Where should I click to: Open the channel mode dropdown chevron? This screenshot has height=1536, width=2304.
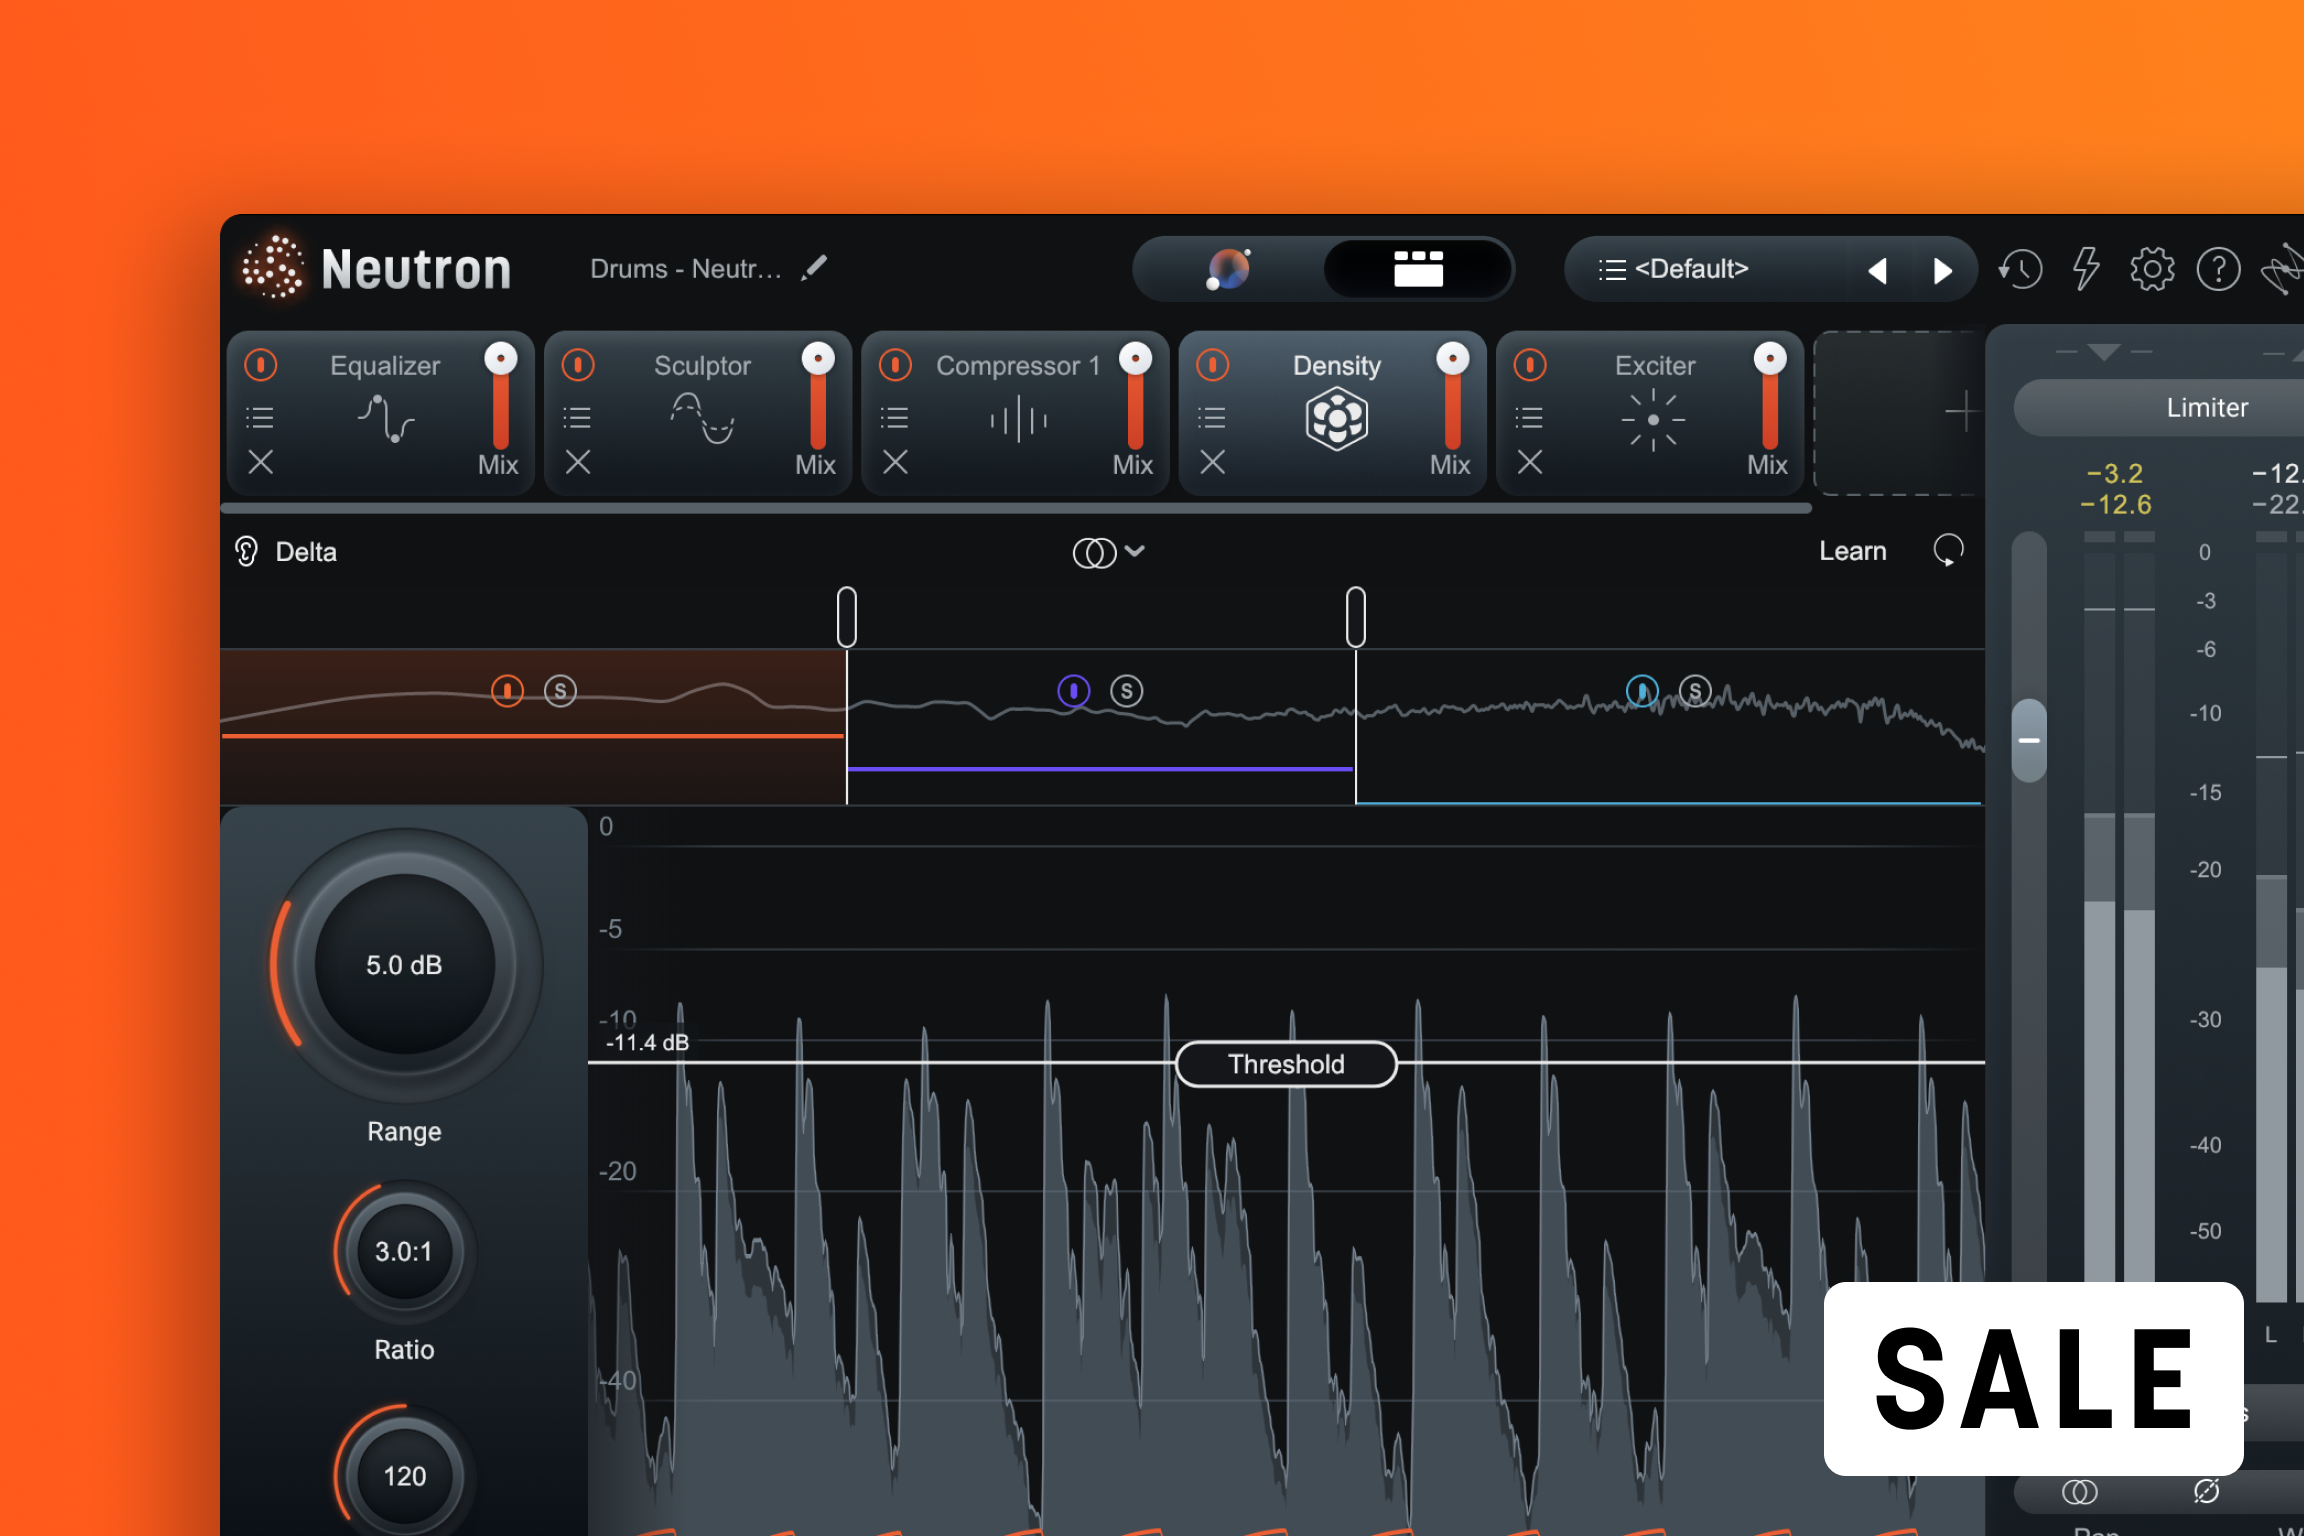pyautogui.click(x=1134, y=550)
